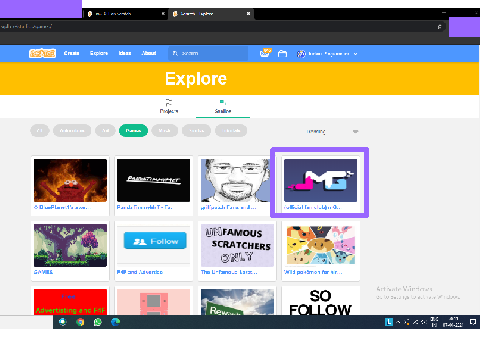Open the messages envelope icon
The width and height of the screenshot is (480, 360).
pyautogui.click(x=265, y=53)
